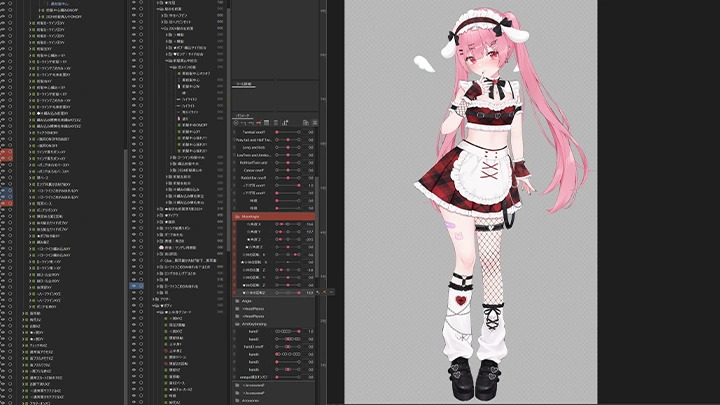Select the hand3 onoff parameter name
Image resolution: width=720 pixels, height=405 pixels.
[x=253, y=347]
